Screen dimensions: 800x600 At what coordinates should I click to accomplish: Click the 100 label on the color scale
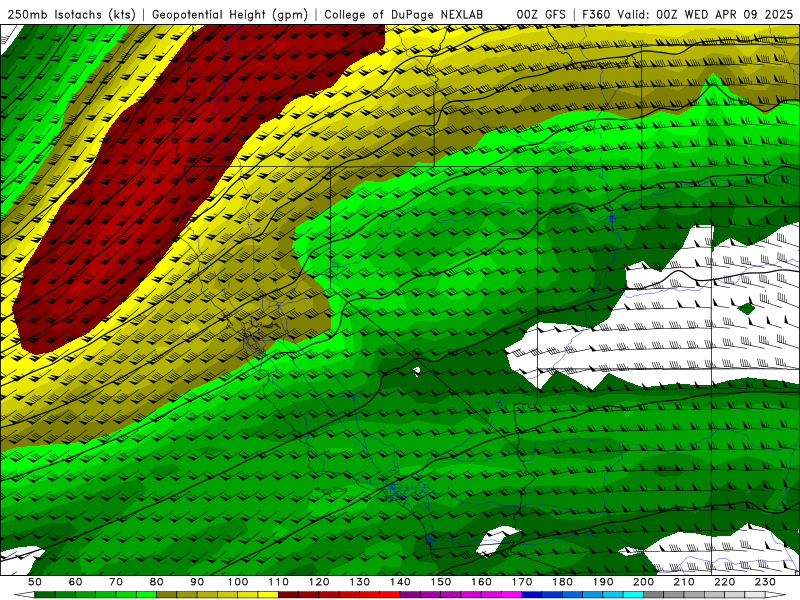[238, 582]
